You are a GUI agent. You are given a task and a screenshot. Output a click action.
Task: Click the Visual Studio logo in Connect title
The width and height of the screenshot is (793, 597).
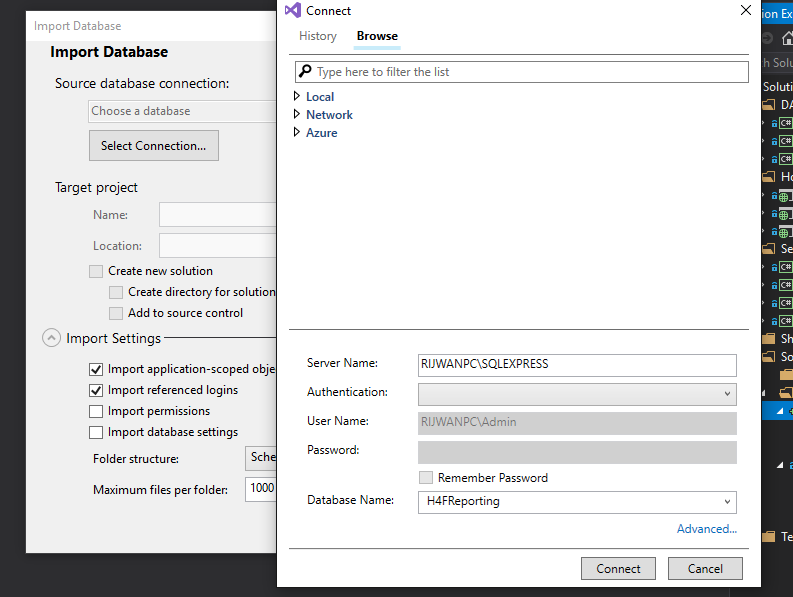point(293,10)
